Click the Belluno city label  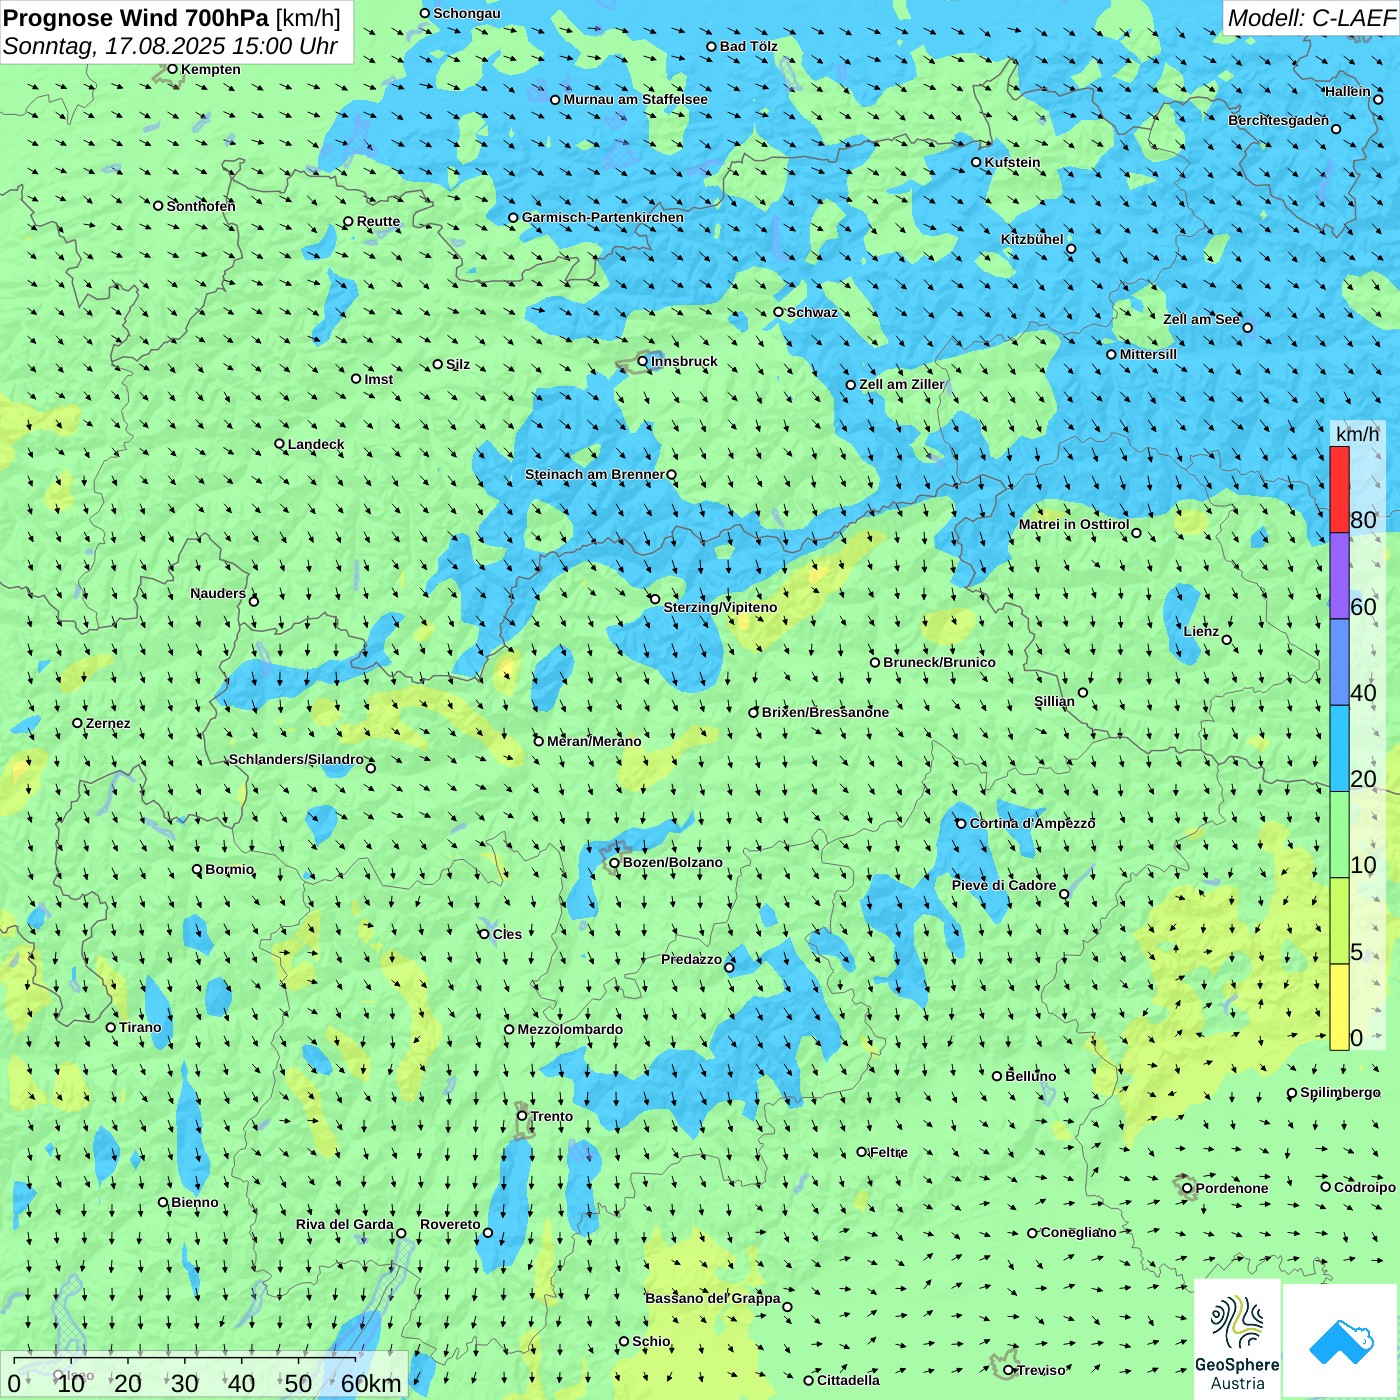point(1030,1076)
